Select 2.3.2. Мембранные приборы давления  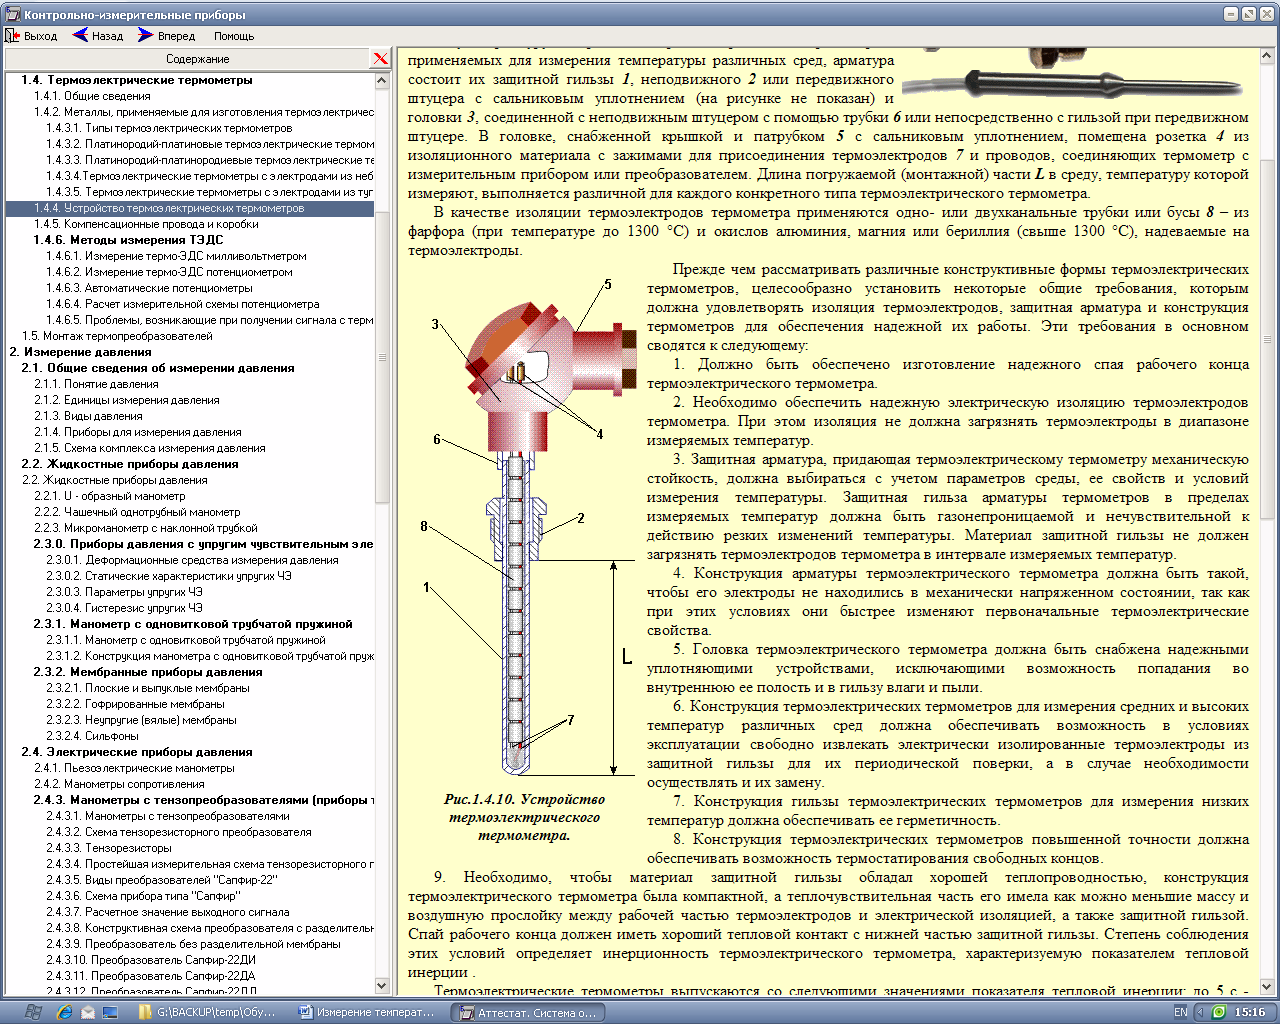tap(148, 672)
